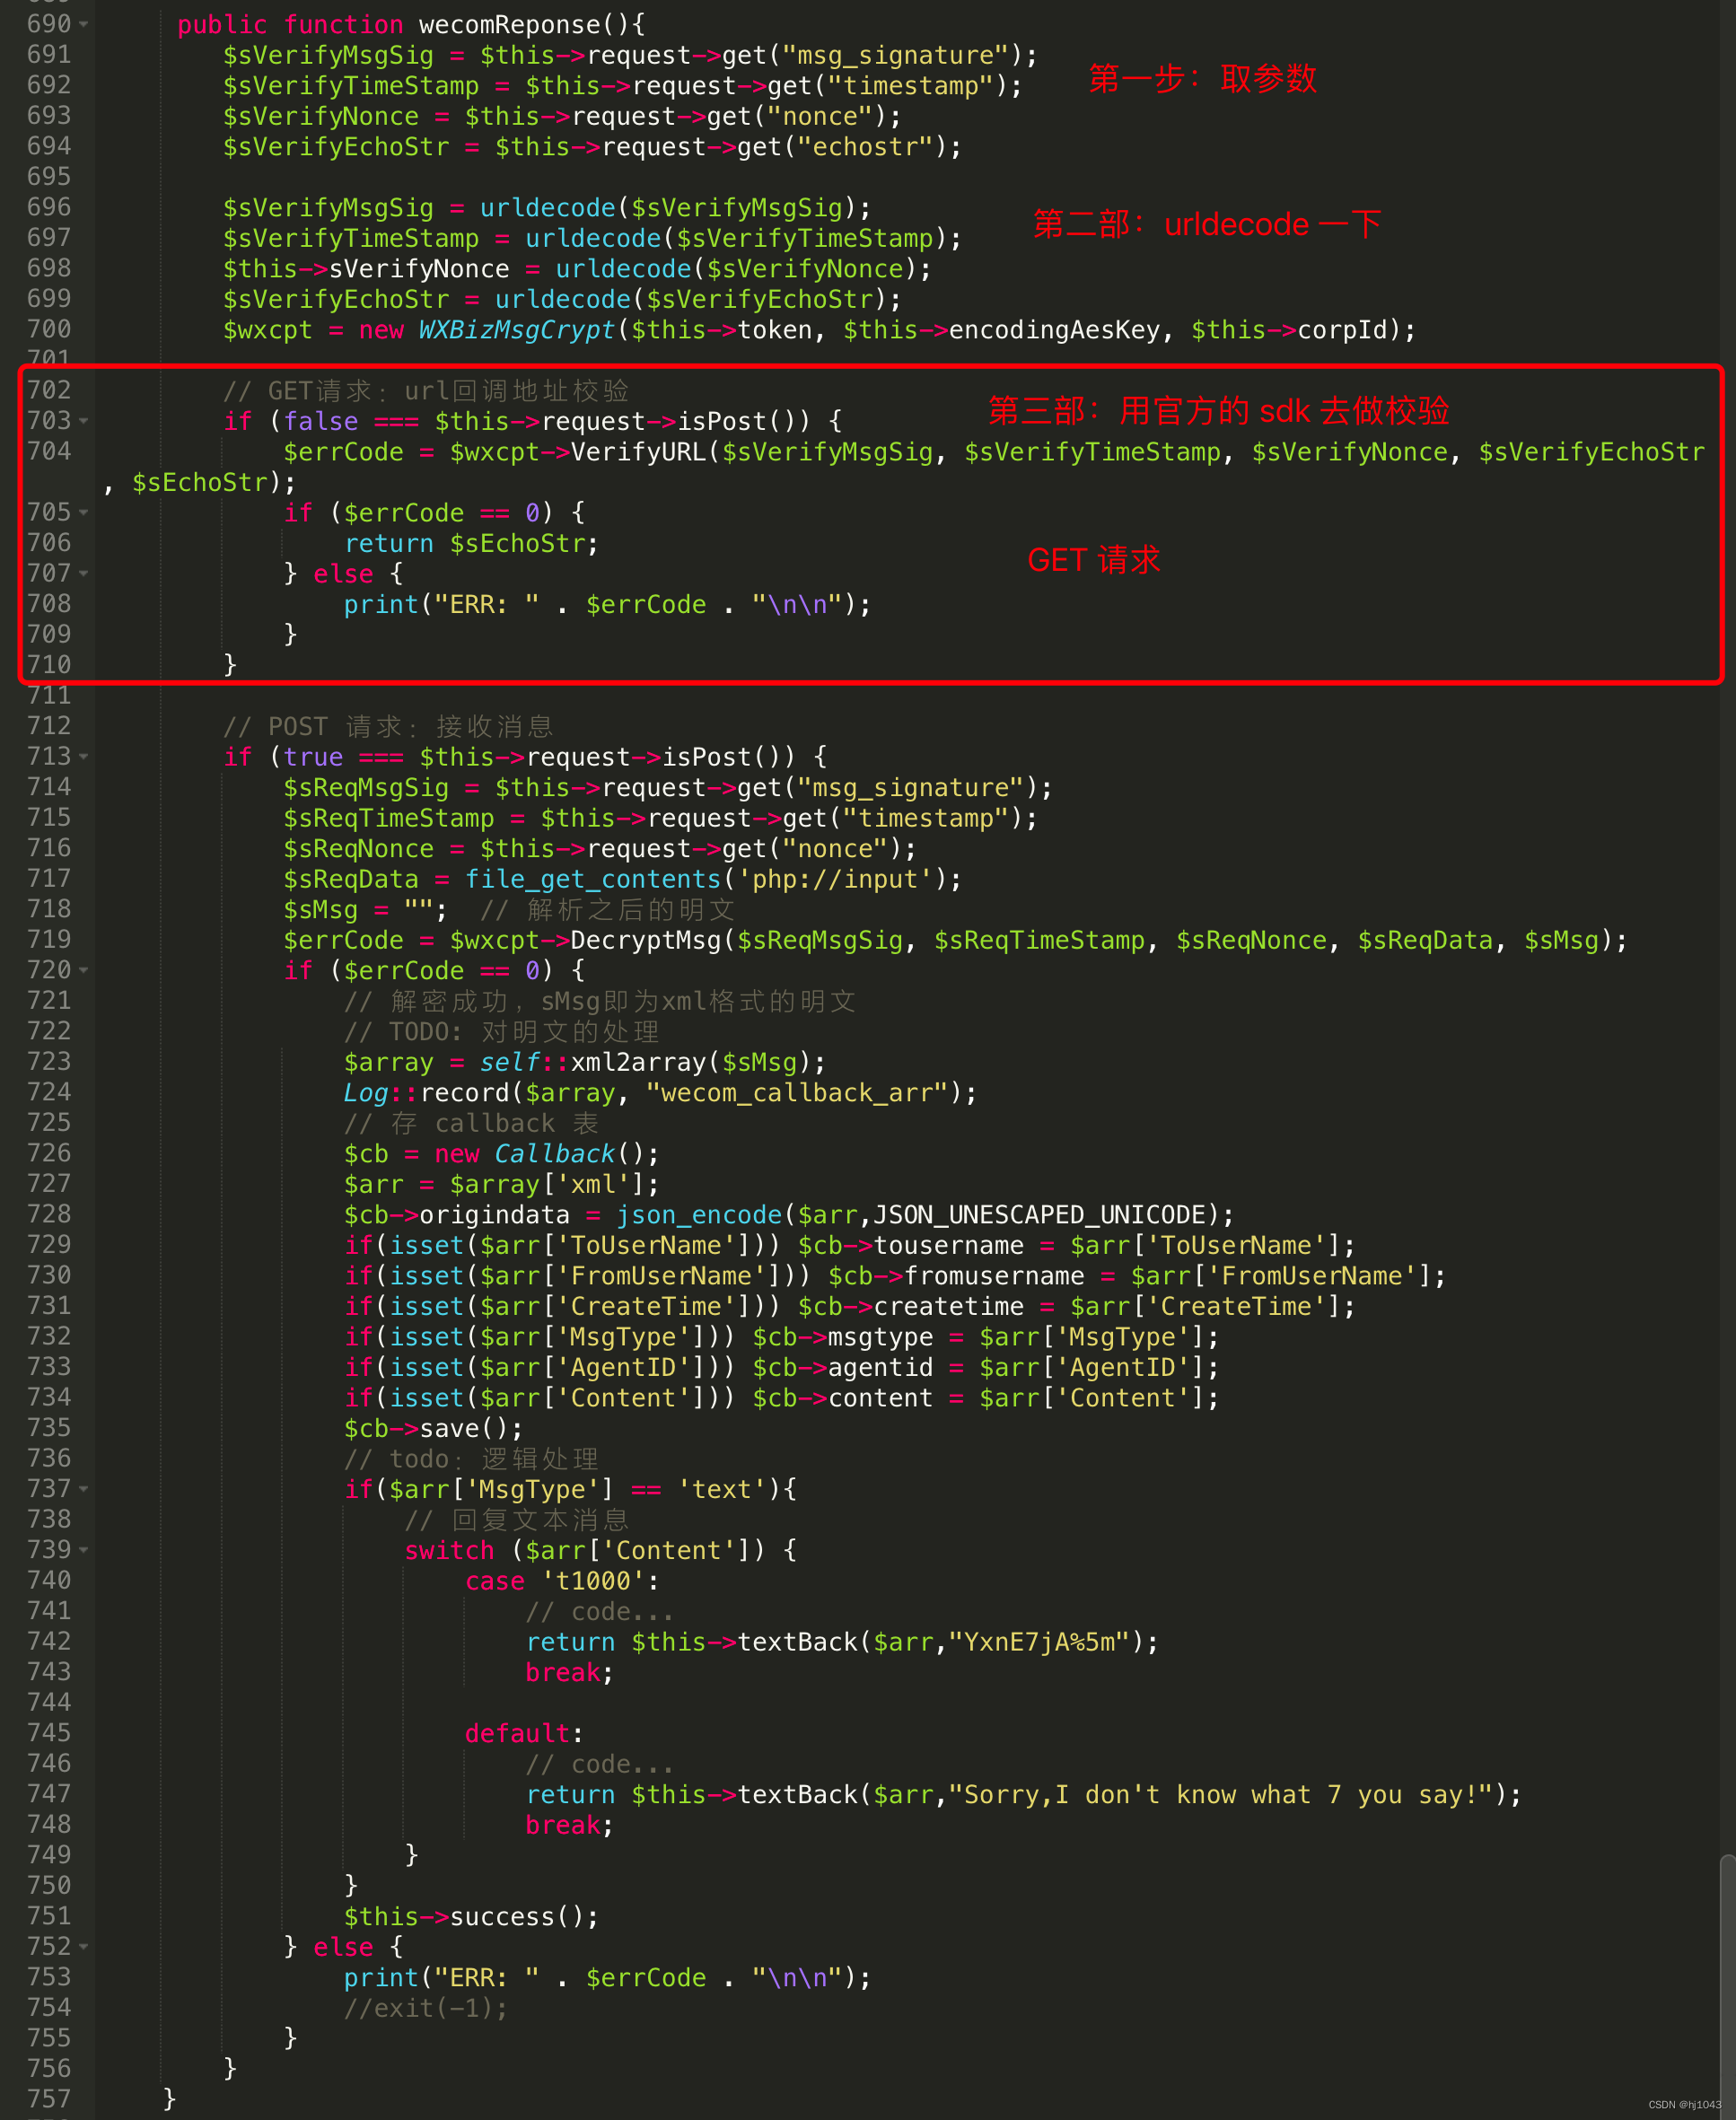Fold the else block at line 707
Image resolution: width=1736 pixels, height=2120 pixels.
[84, 574]
